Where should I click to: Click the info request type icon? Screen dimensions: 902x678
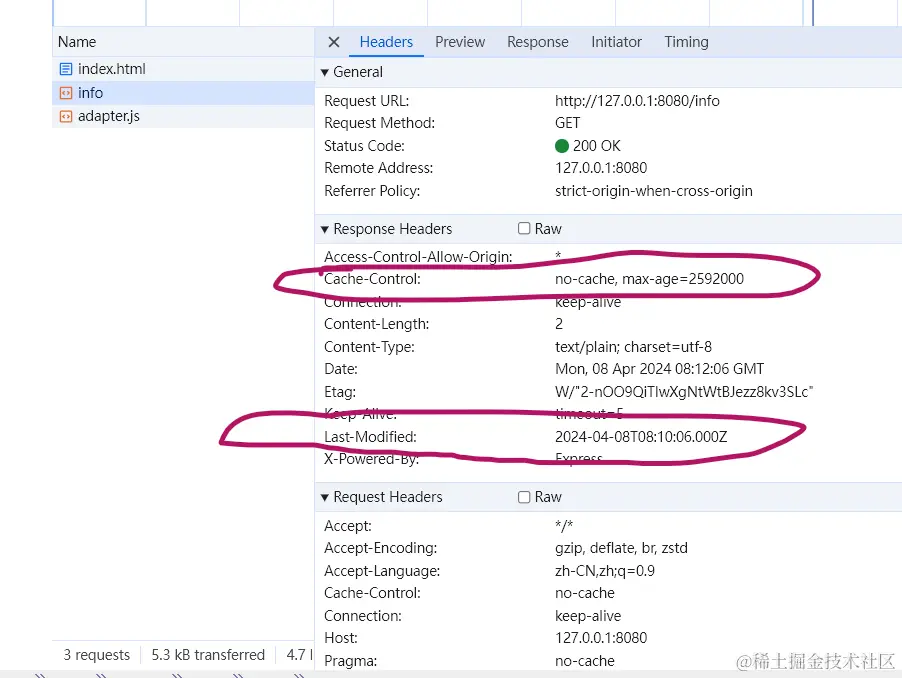coord(66,93)
